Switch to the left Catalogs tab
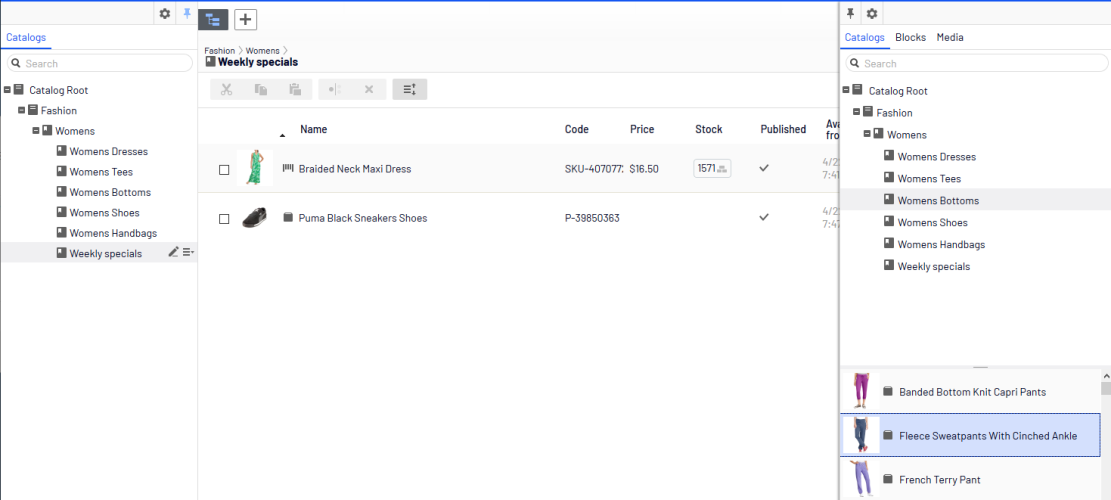The image size is (1111, 500). [x=26, y=37]
